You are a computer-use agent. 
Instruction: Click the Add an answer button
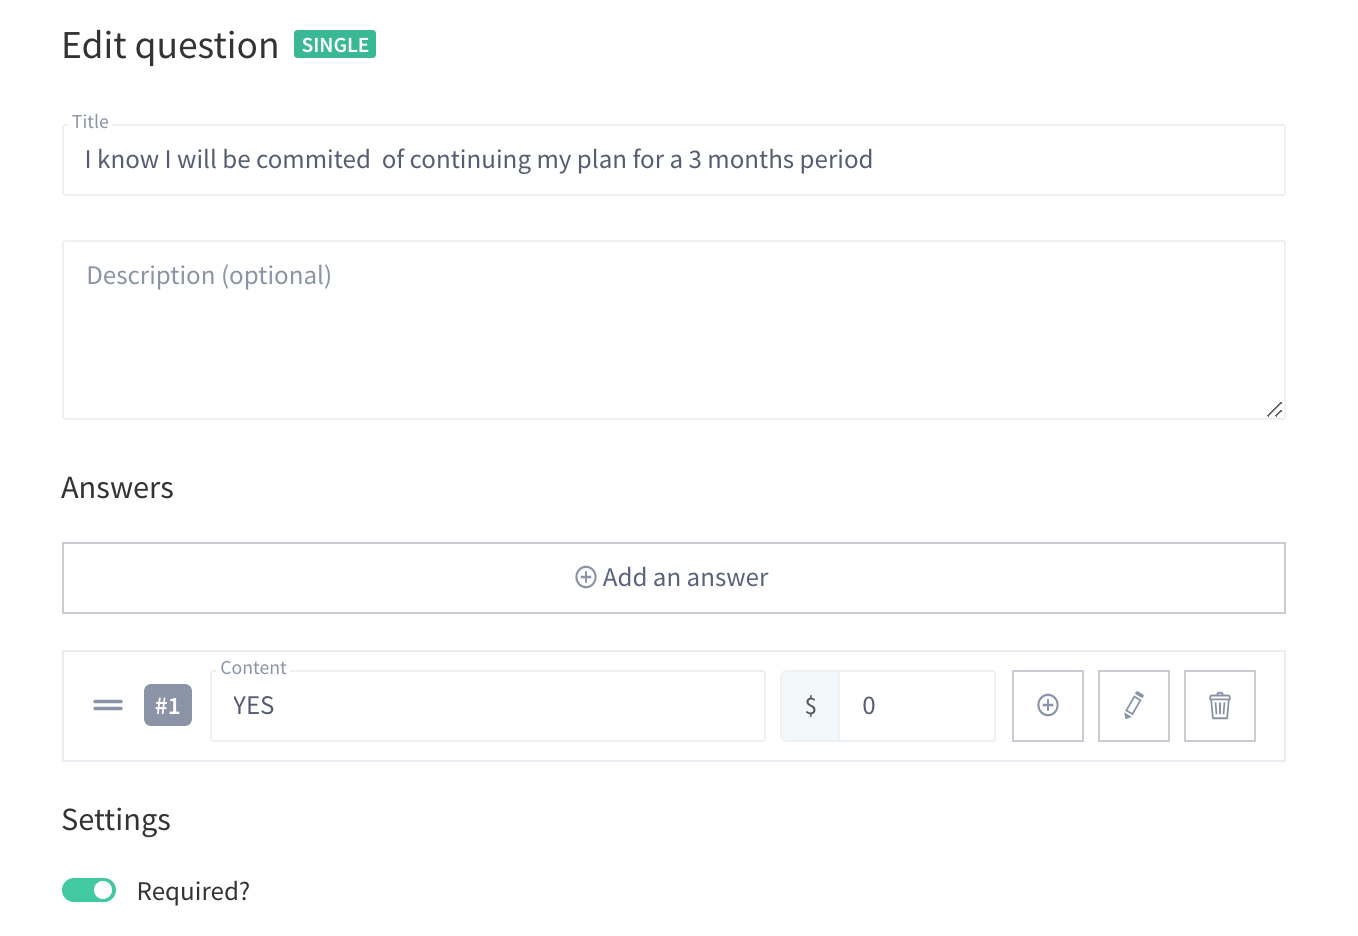[x=673, y=578]
